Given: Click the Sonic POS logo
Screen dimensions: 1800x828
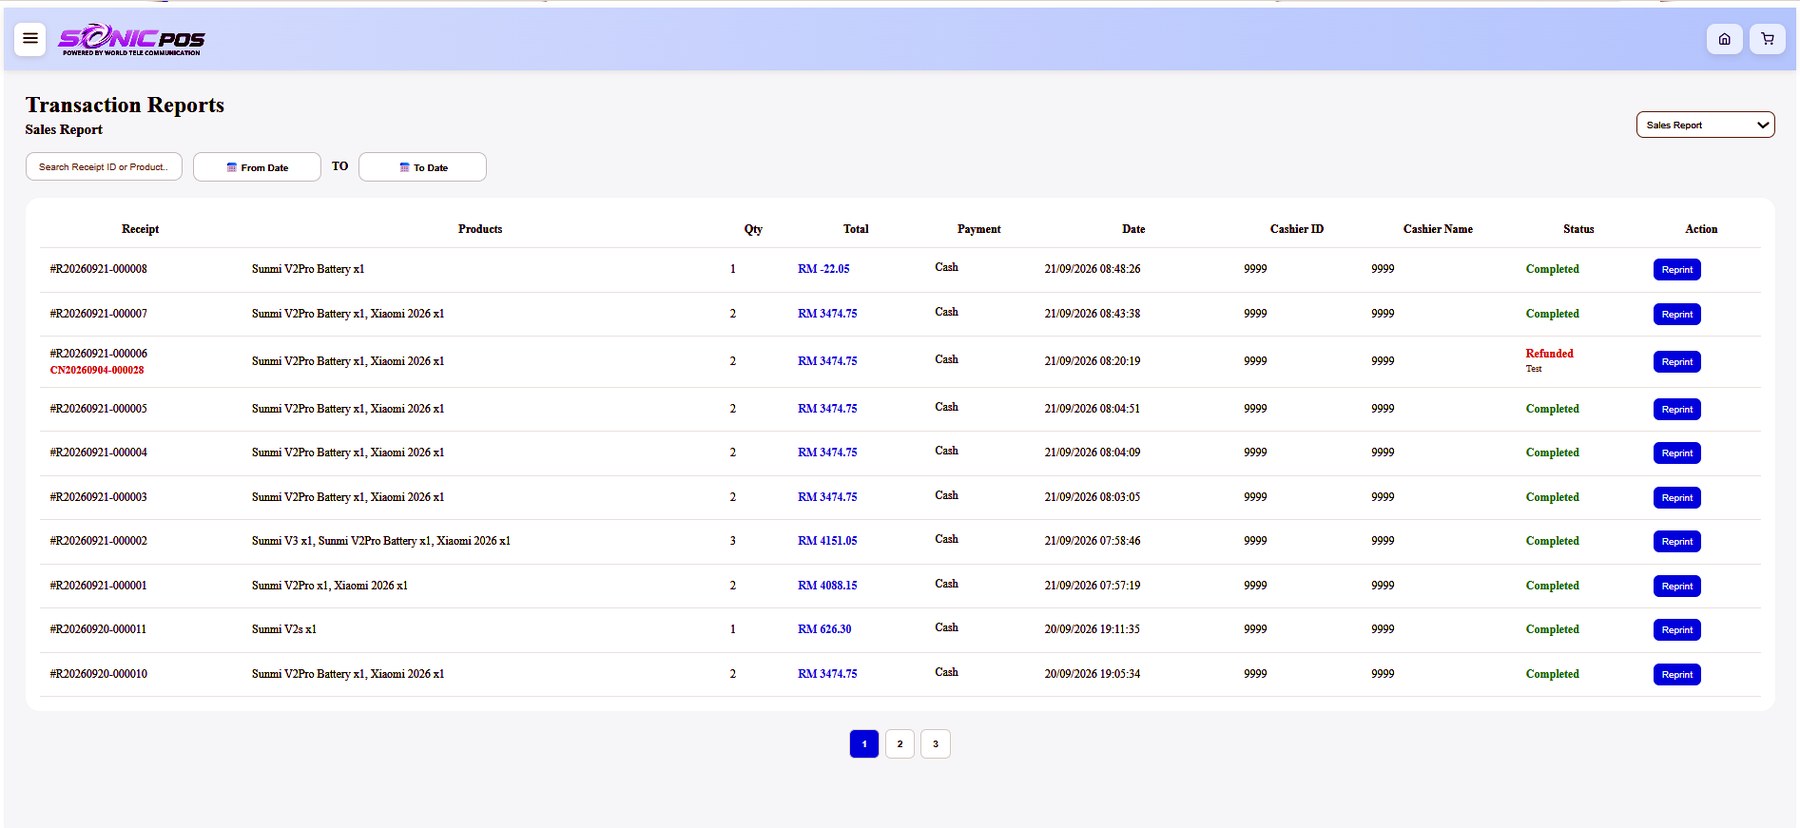Looking at the screenshot, I should pyautogui.click(x=131, y=39).
